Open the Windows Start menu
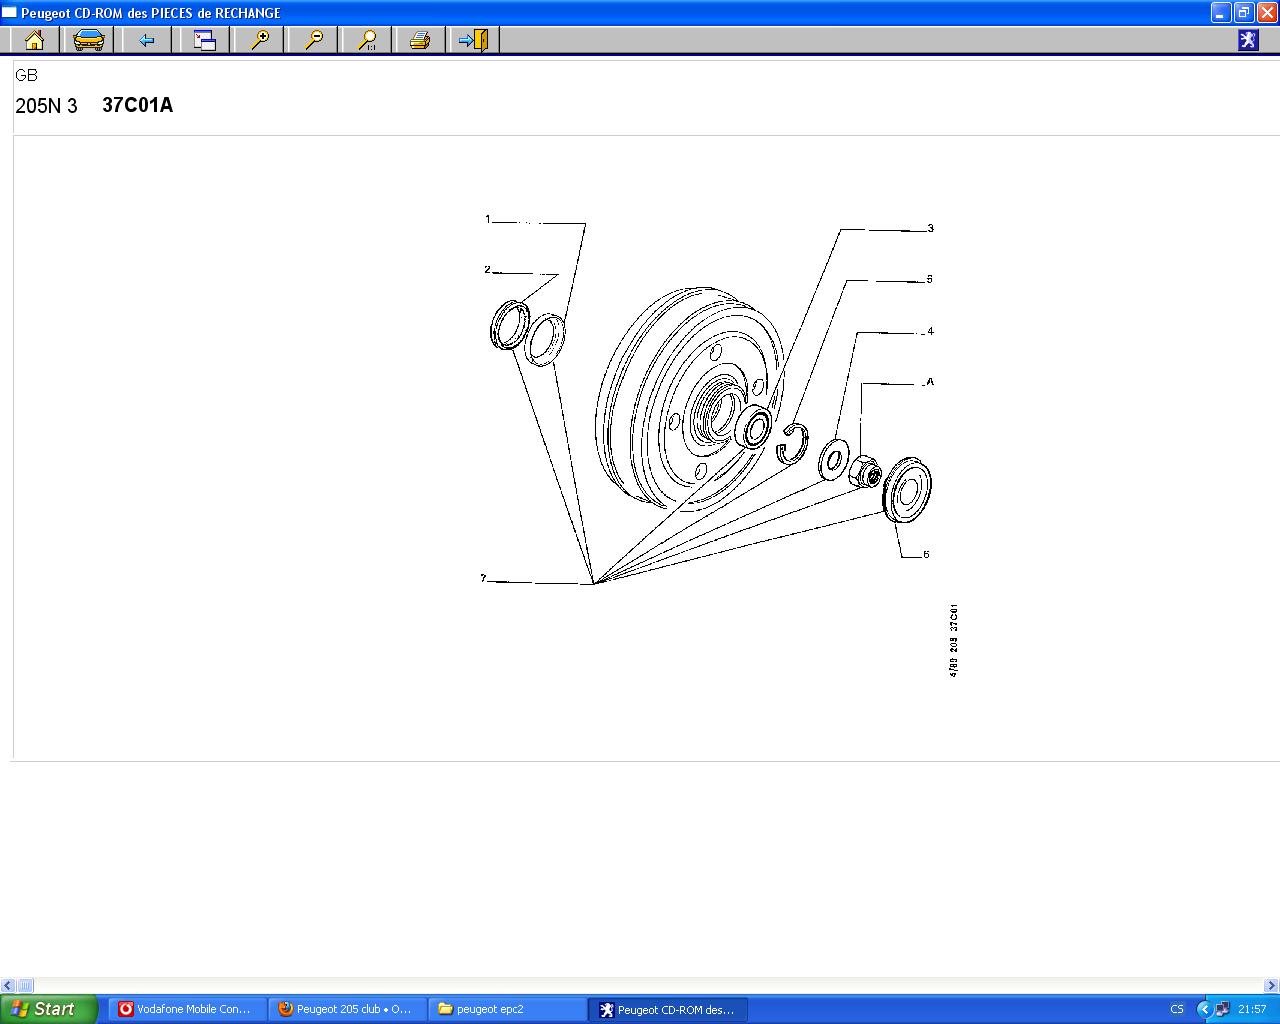The width and height of the screenshot is (1280, 1024). tap(49, 1009)
